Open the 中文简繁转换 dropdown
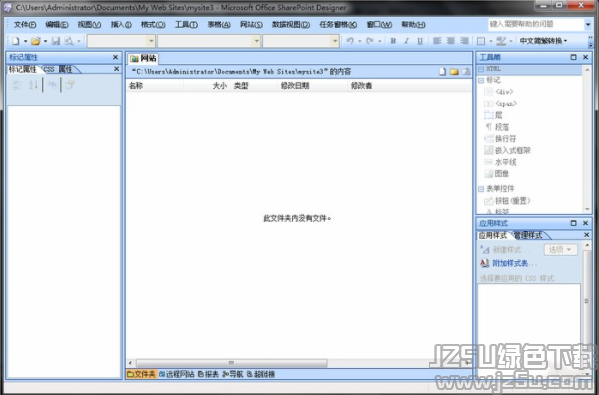 (x=543, y=41)
